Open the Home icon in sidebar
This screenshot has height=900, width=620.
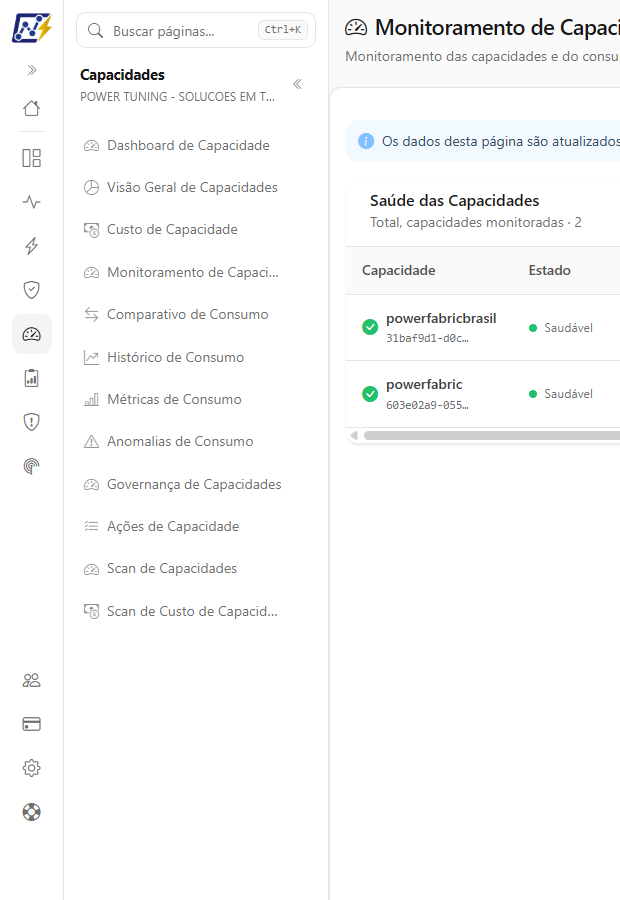click(32, 108)
